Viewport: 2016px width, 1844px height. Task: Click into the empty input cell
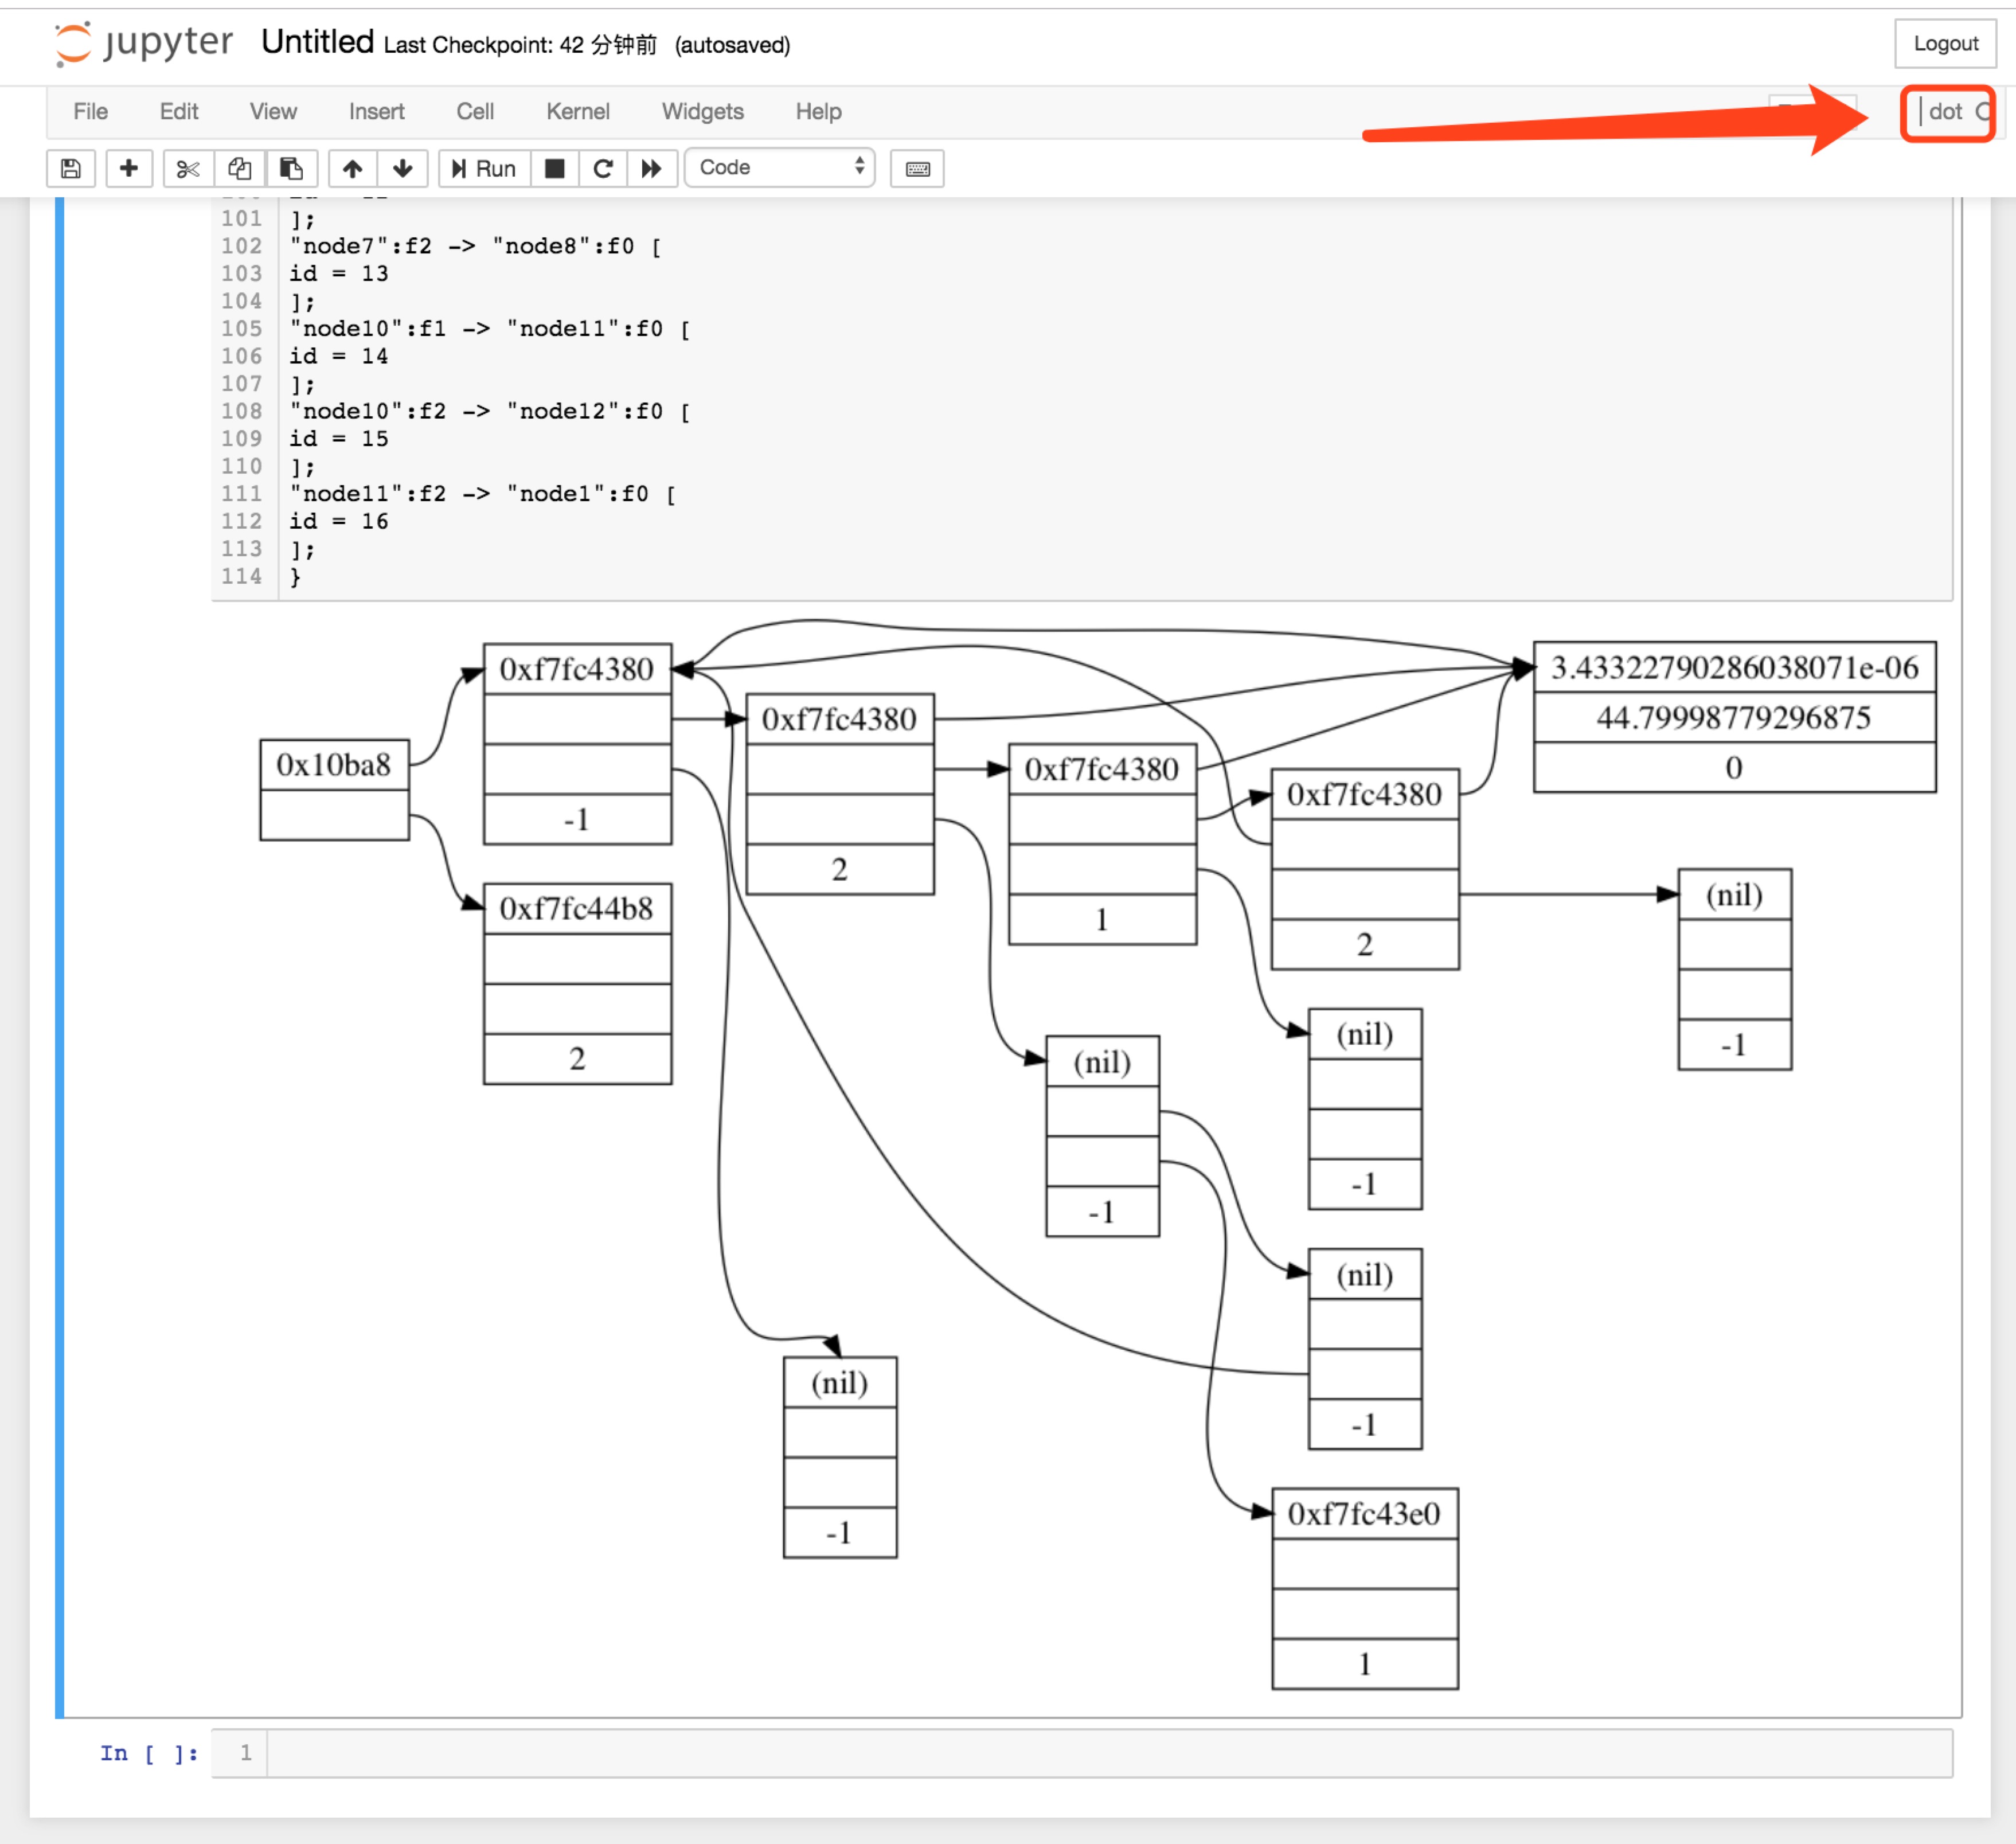pos(1100,1752)
